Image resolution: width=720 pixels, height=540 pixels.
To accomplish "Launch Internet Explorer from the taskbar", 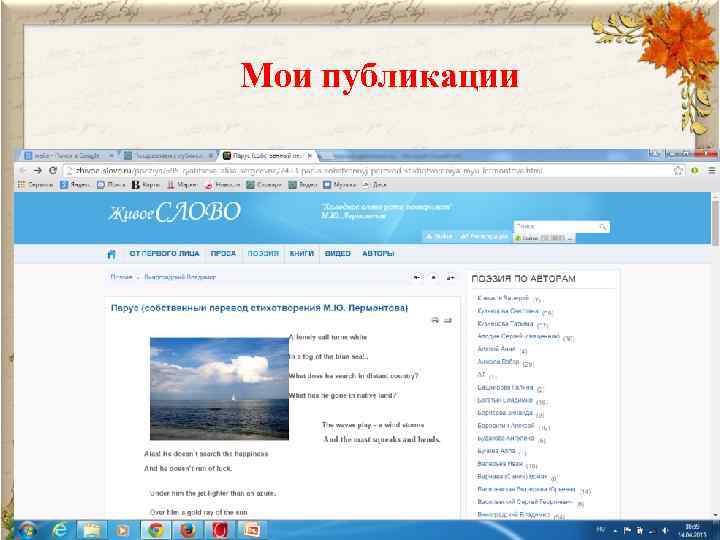I will (x=60, y=530).
